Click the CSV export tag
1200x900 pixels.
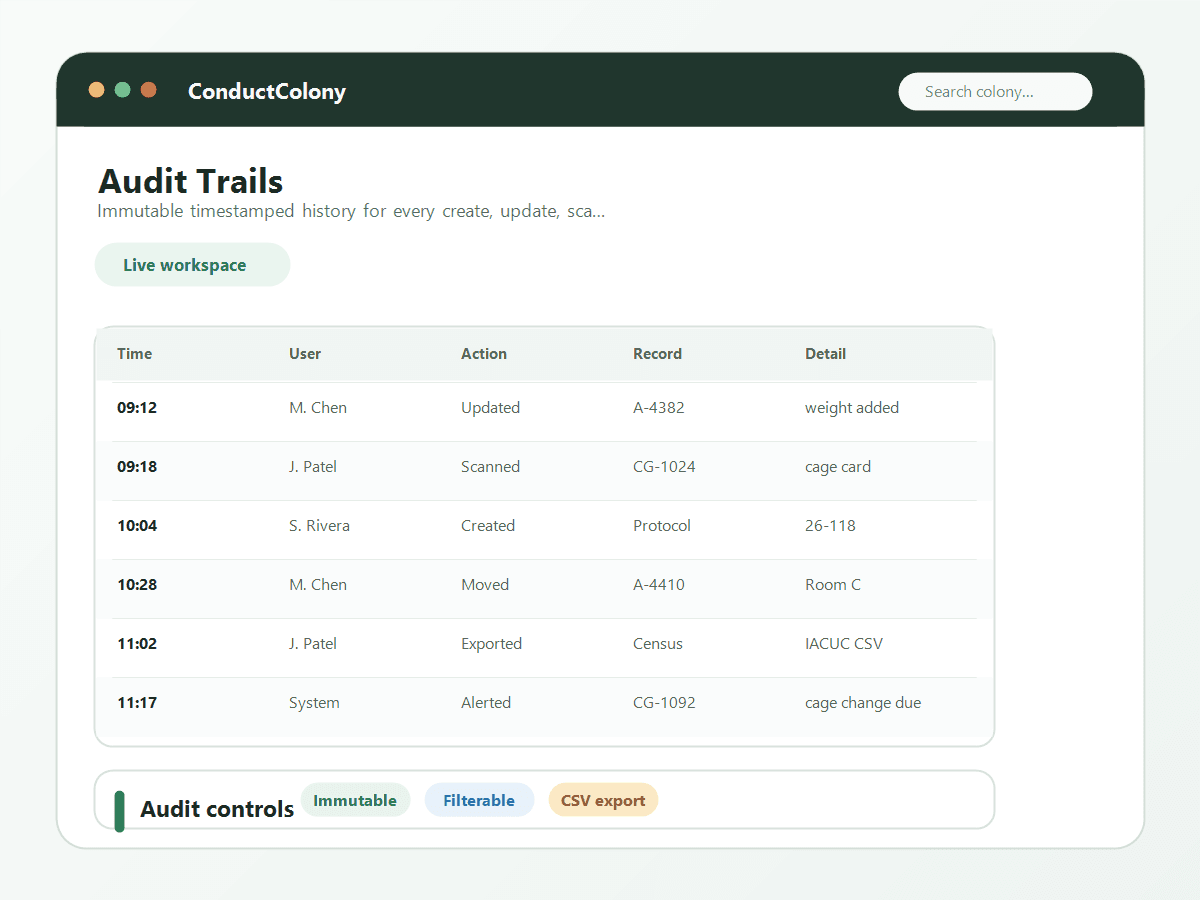click(603, 800)
